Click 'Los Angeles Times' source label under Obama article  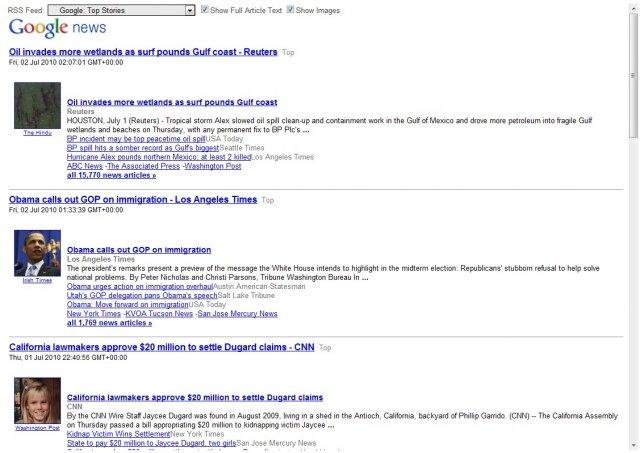[101, 259]
